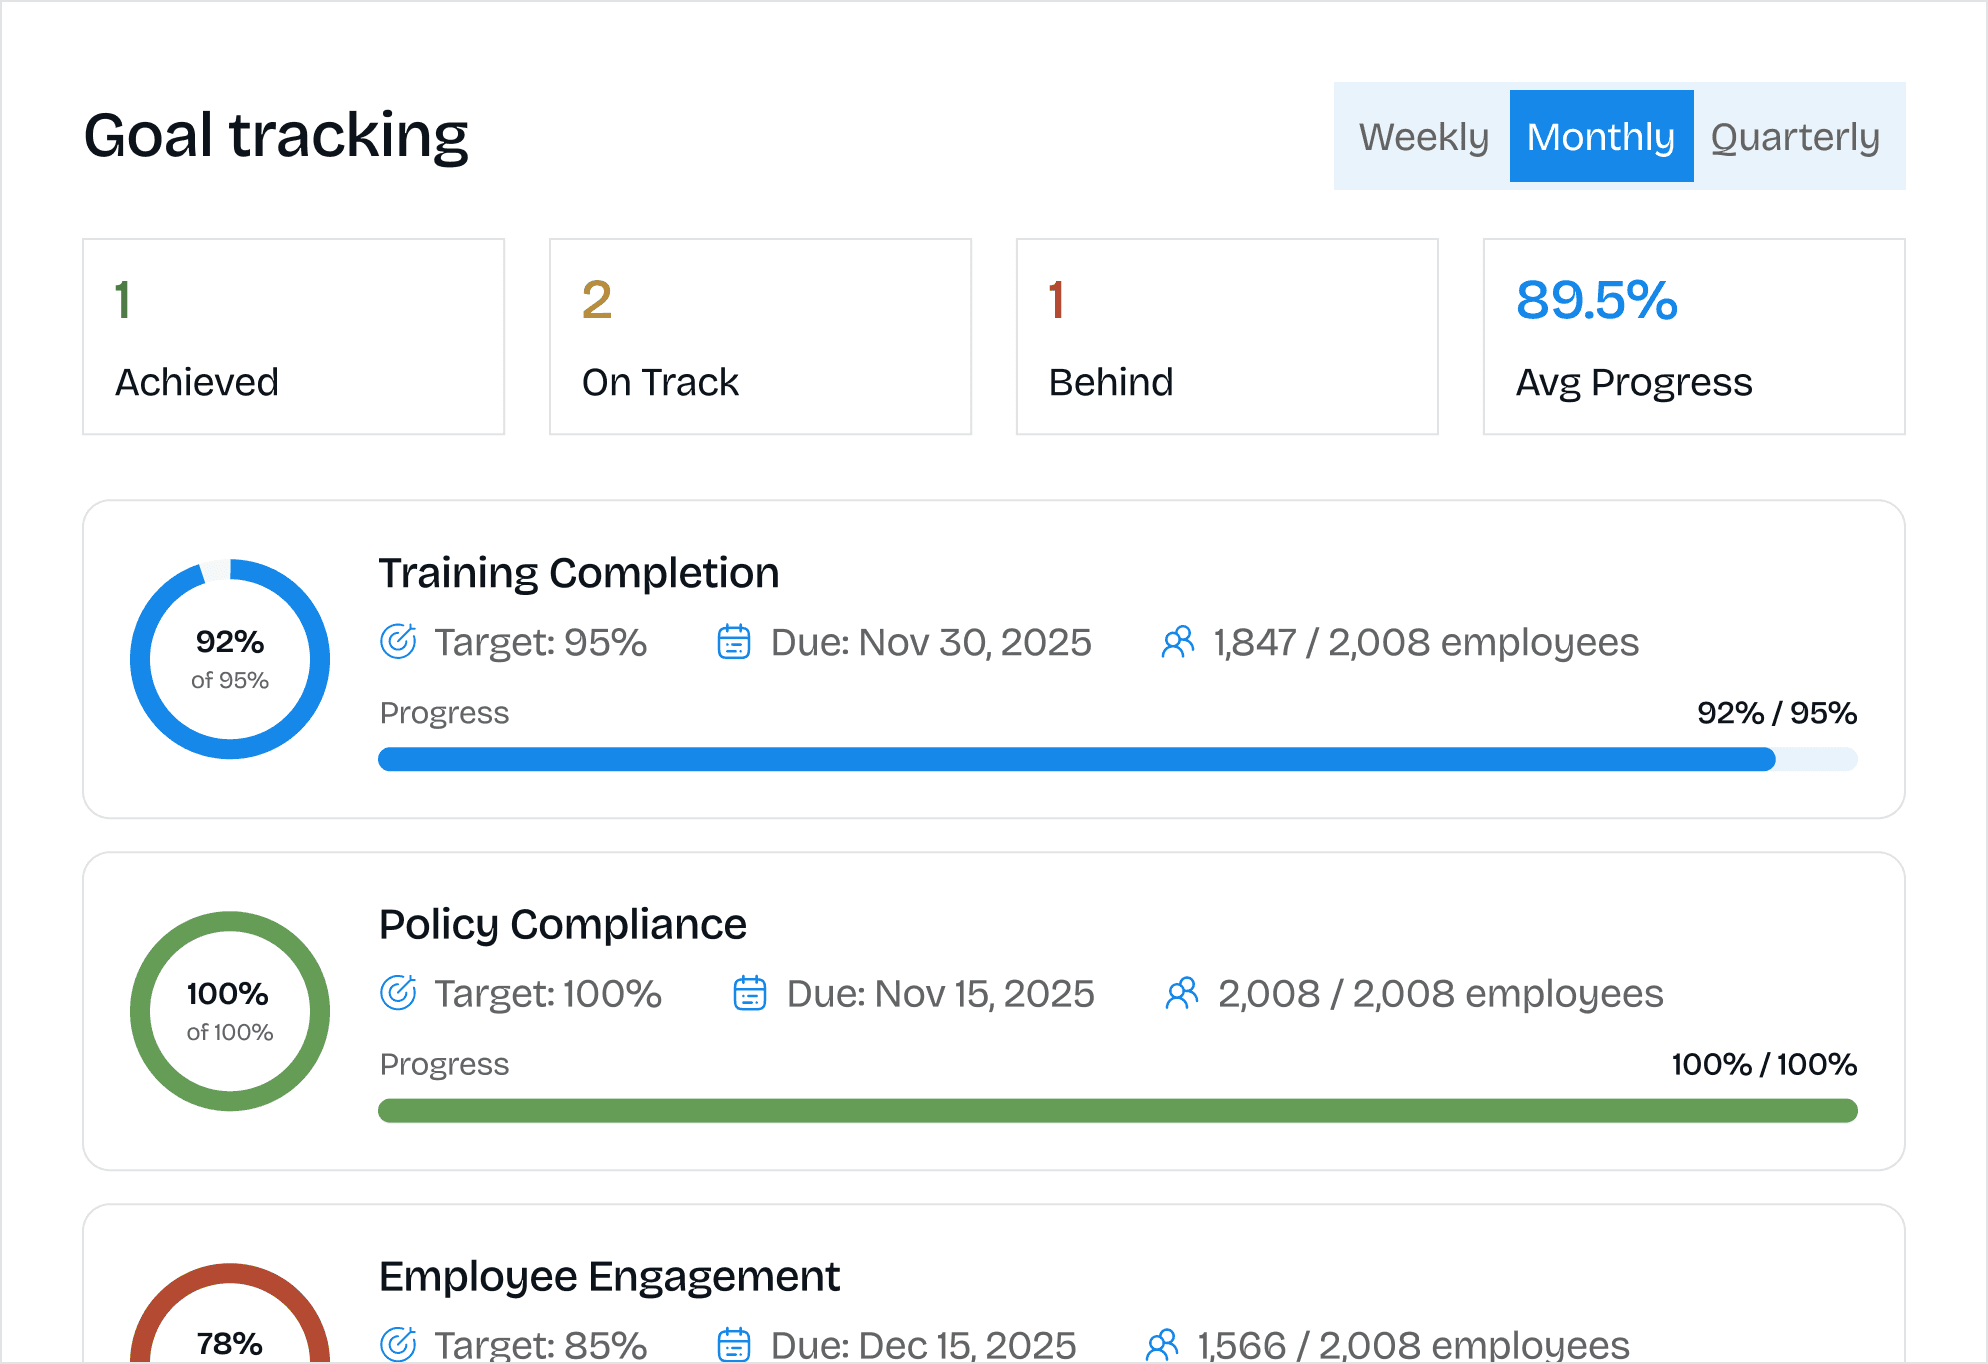This screenshot has height=1364, width=1988.
Task: Click target icon in Employee Engagement
Action: [x=398, y=1344]
